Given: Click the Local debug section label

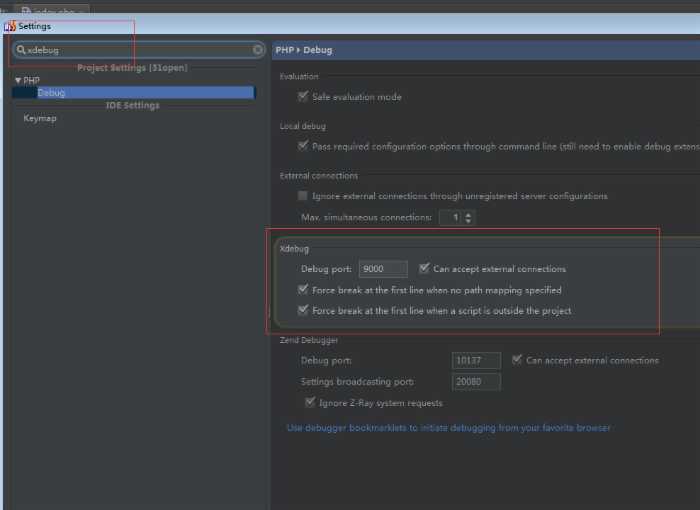Looking at the screenshot, I should tap(302, 126).
